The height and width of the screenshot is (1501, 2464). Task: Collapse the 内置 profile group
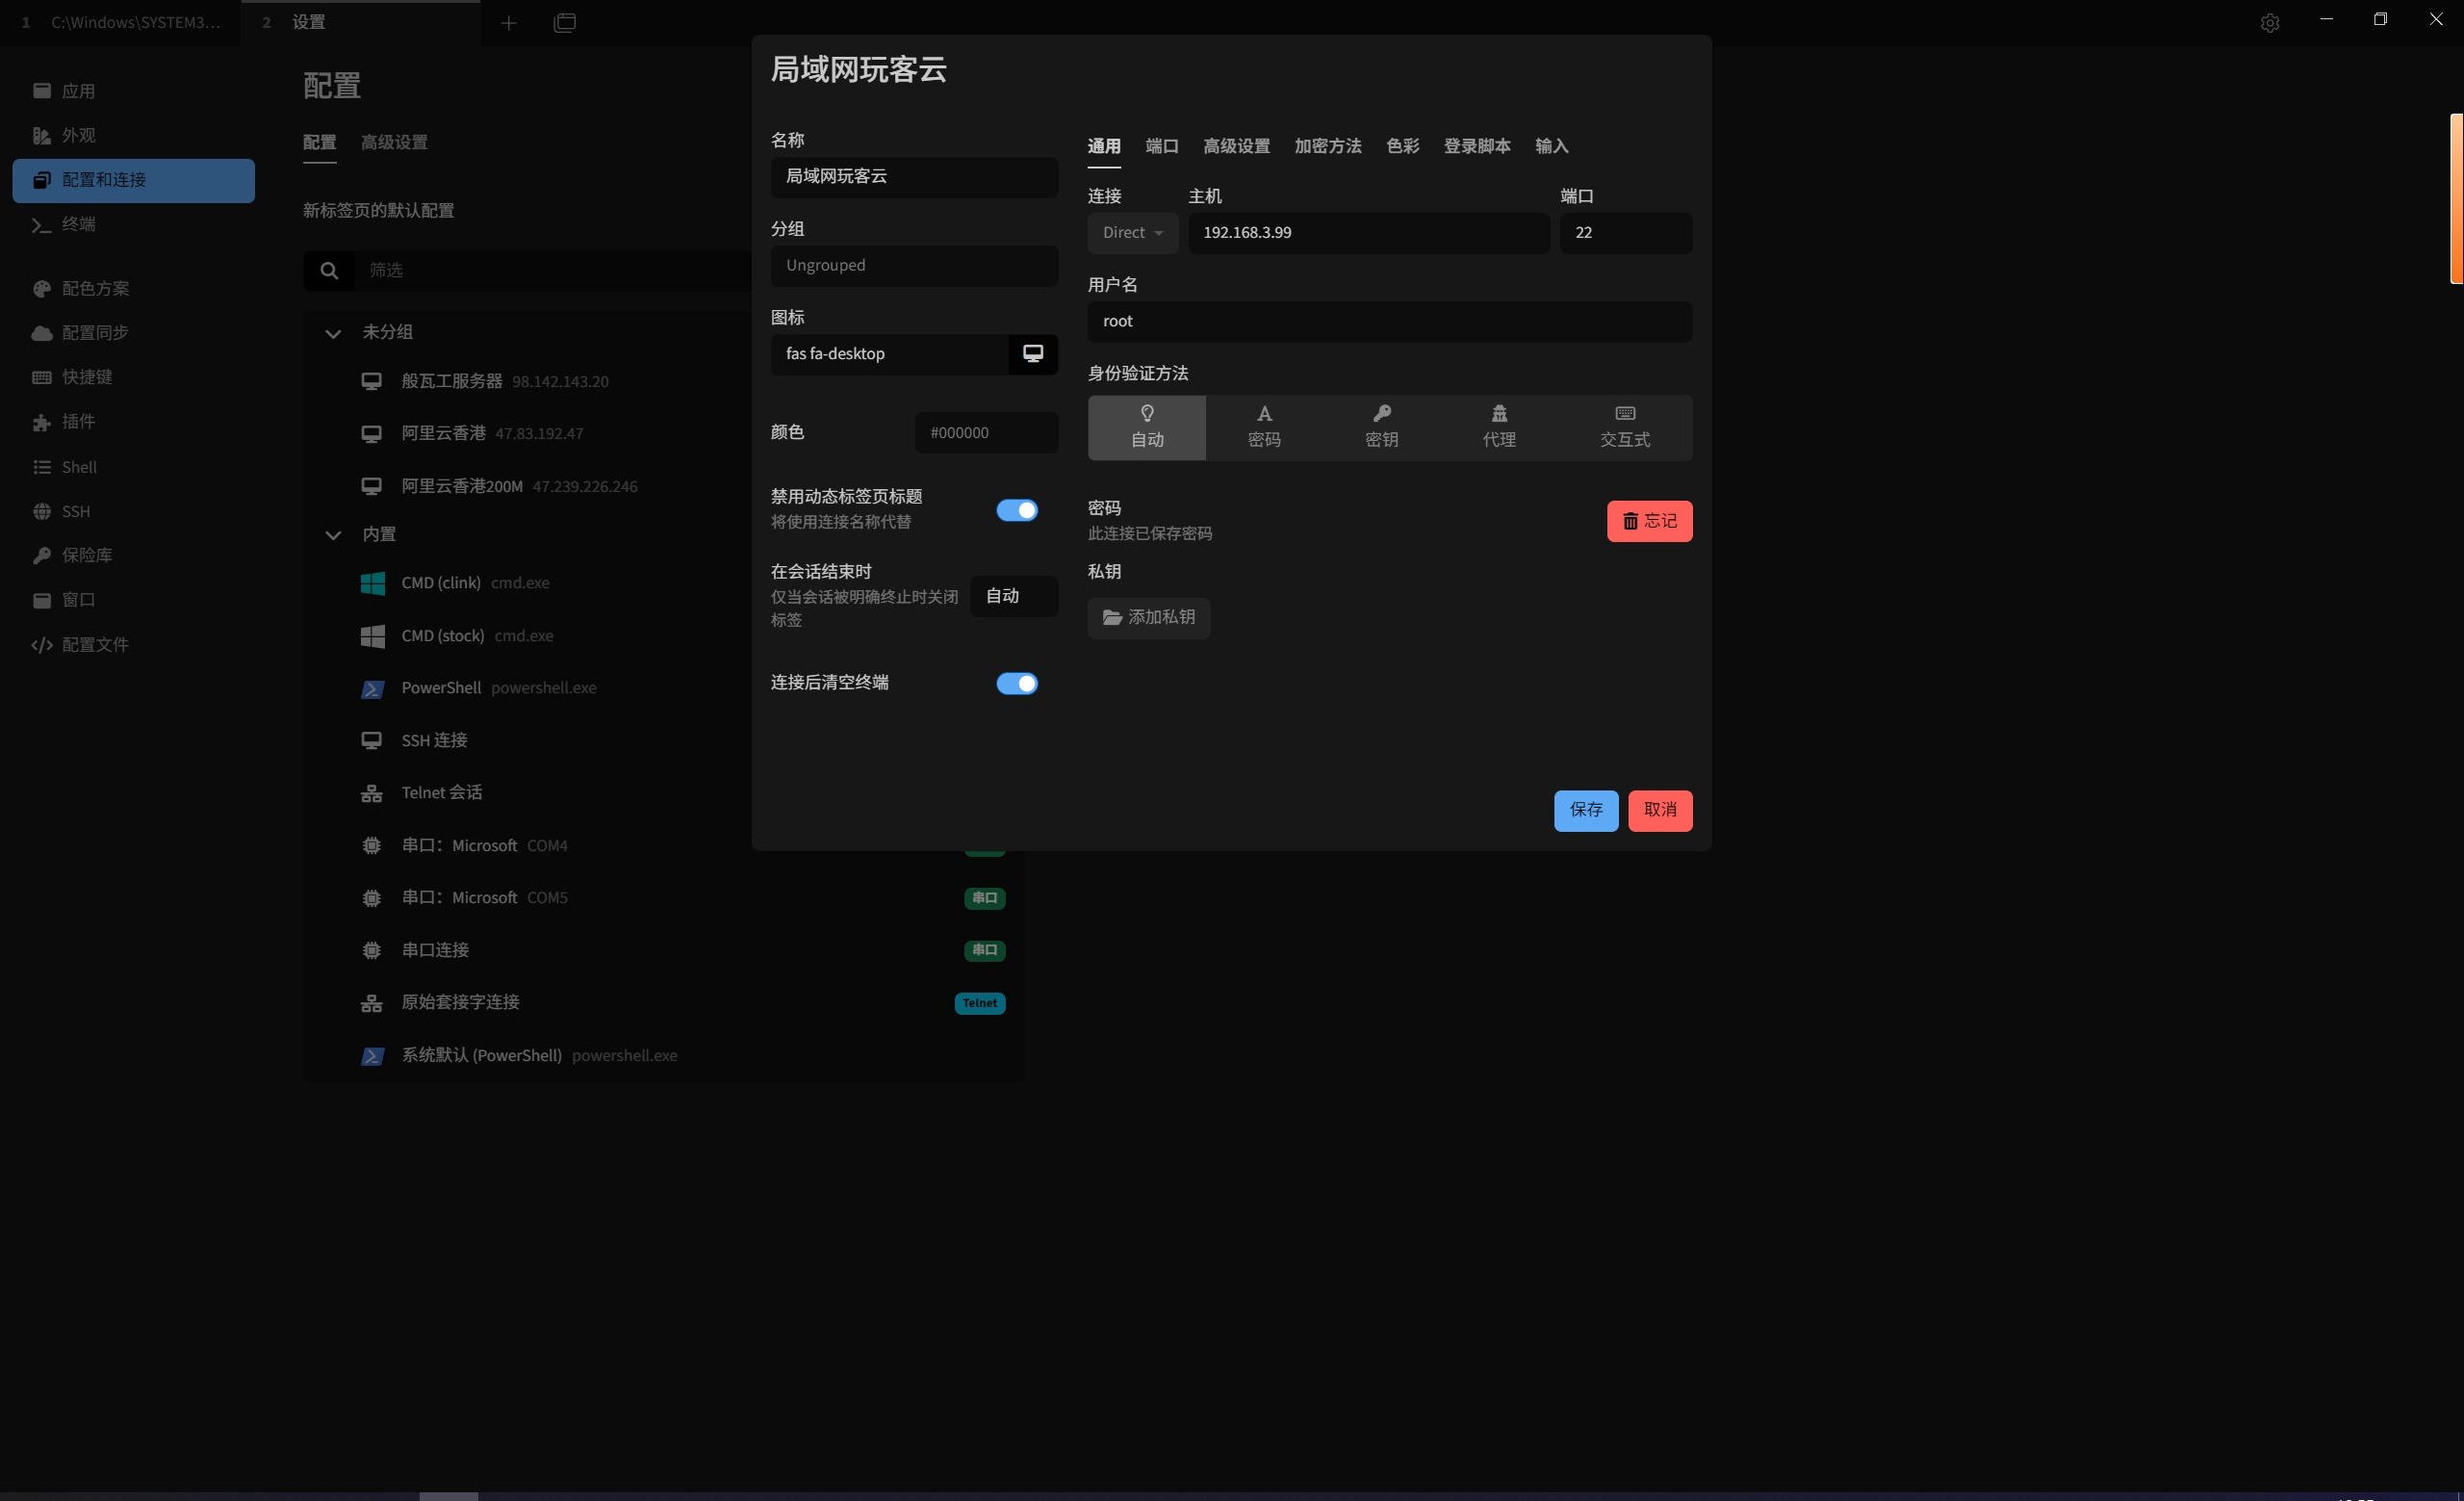[333, 535]
